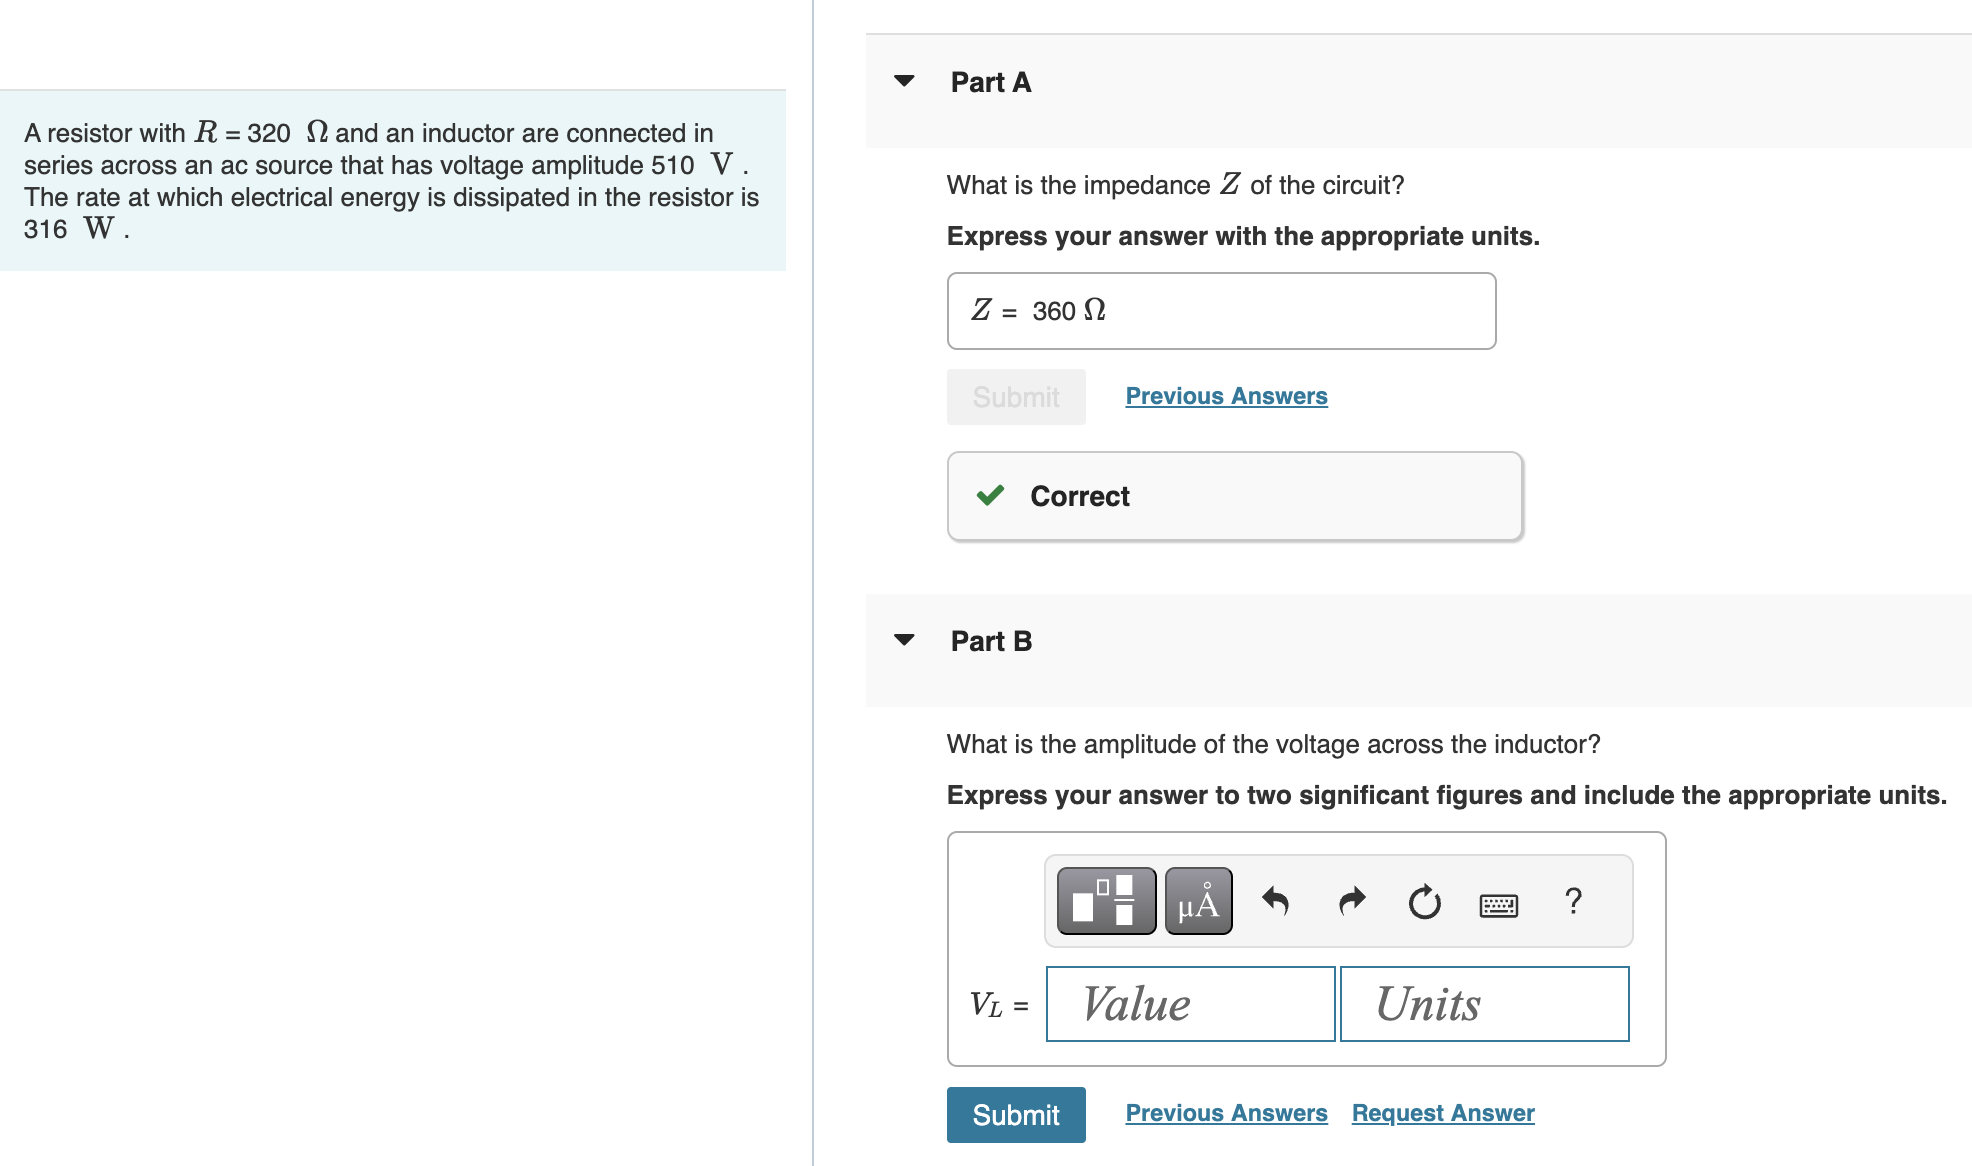This screenshot has height=1166, width=1972.
Task: Click the undo arrow icon
Action: tap(1275, 901)
